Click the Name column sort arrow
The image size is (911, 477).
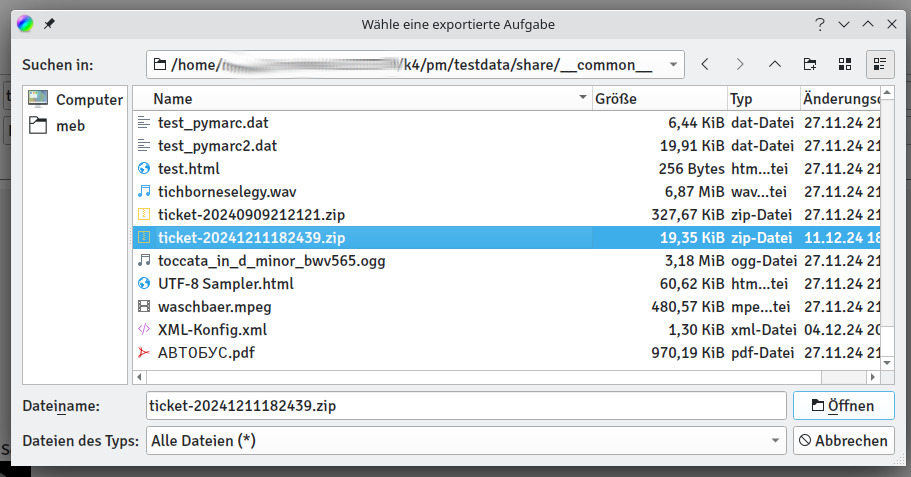(582, 97)
